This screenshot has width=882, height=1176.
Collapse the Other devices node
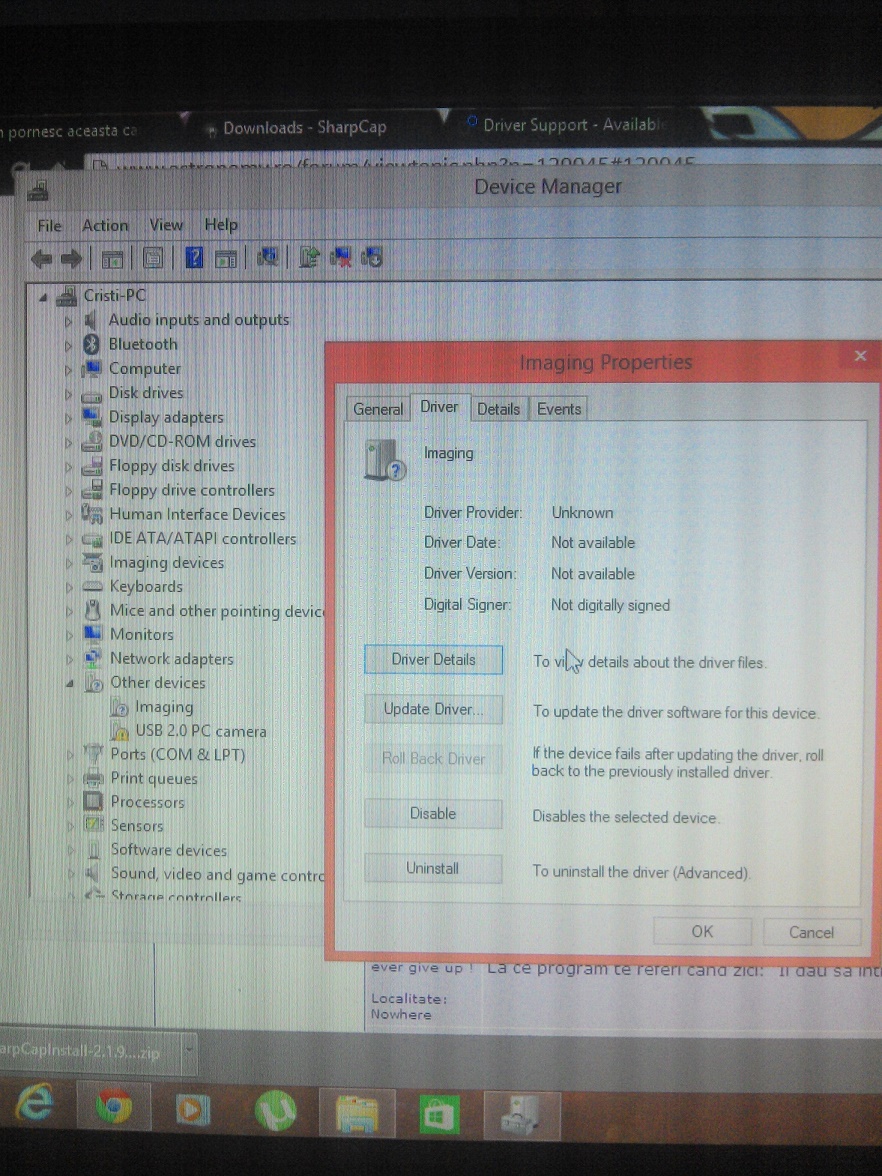(x=70, y=683)
